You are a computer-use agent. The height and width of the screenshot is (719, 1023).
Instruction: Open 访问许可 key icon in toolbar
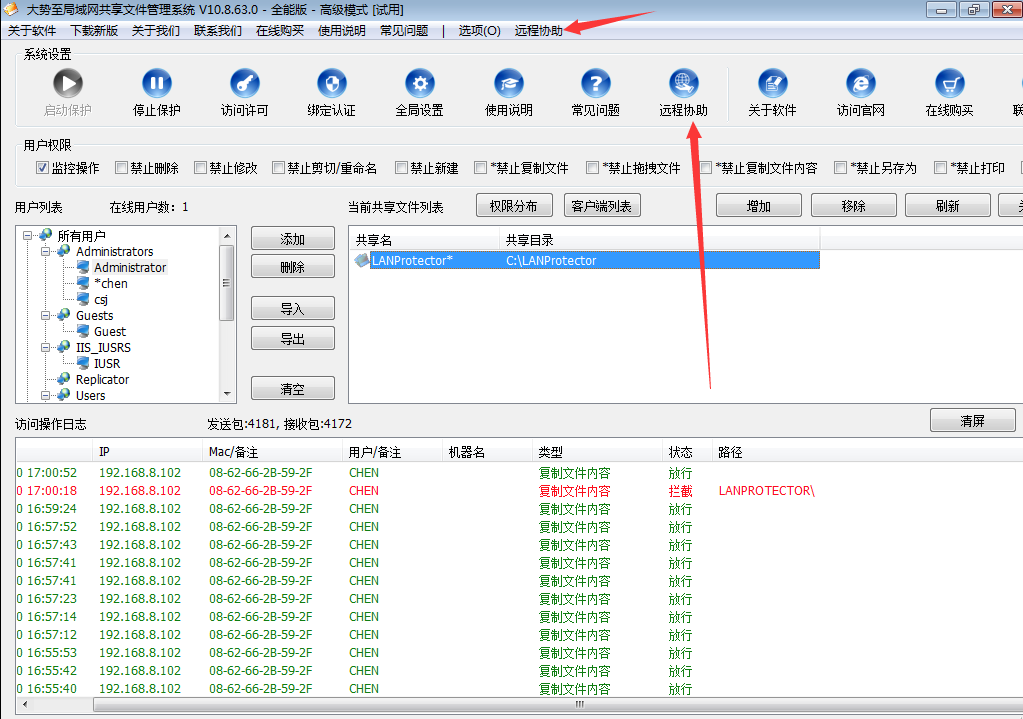244,84
